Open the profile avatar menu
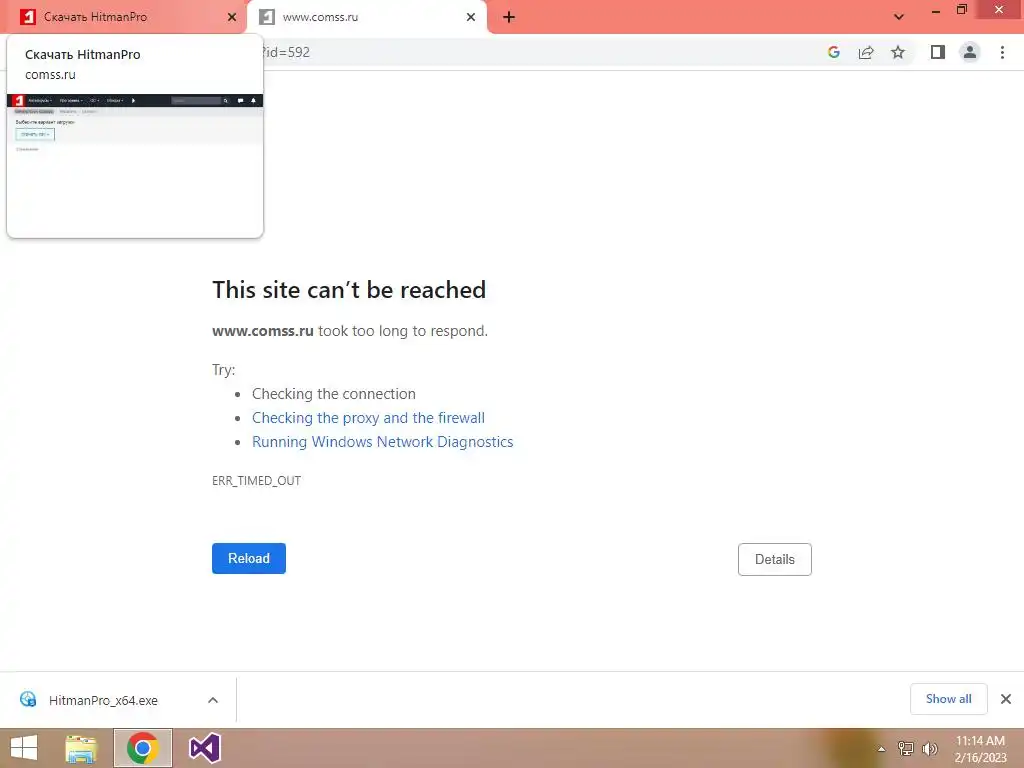 (x=970, y=52)
